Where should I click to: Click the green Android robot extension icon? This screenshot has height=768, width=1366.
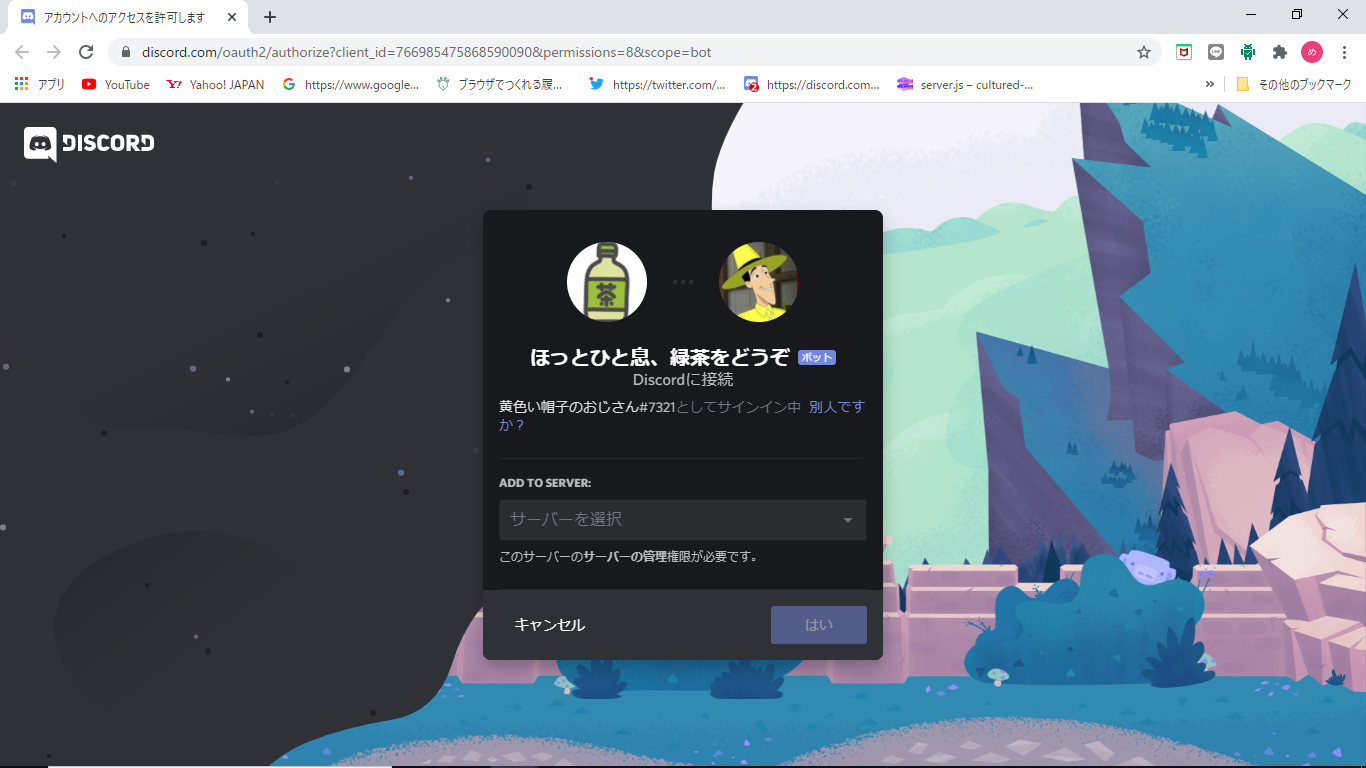[x=1248, y=52]
